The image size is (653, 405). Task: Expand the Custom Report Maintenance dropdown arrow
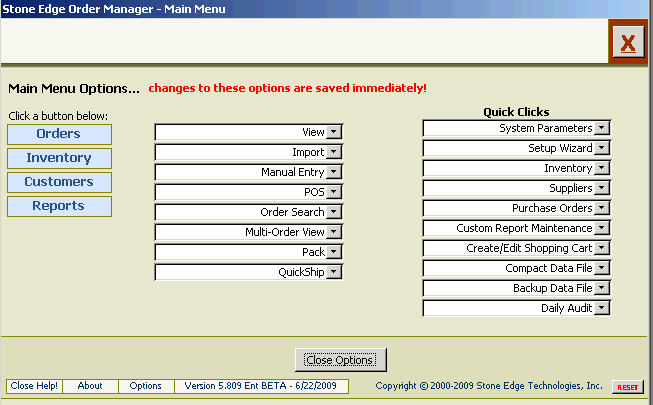[602, 228]
